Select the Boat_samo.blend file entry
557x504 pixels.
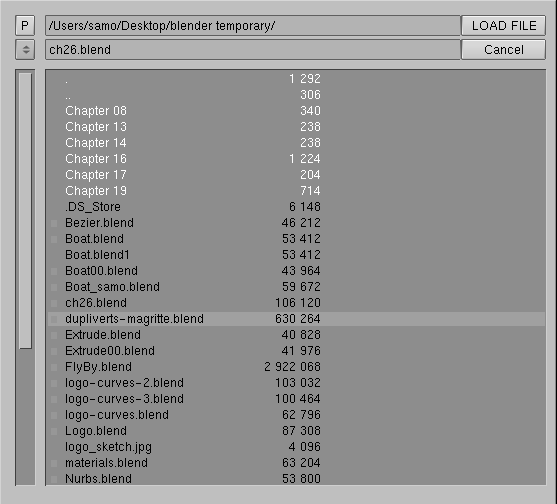[297, 287]
